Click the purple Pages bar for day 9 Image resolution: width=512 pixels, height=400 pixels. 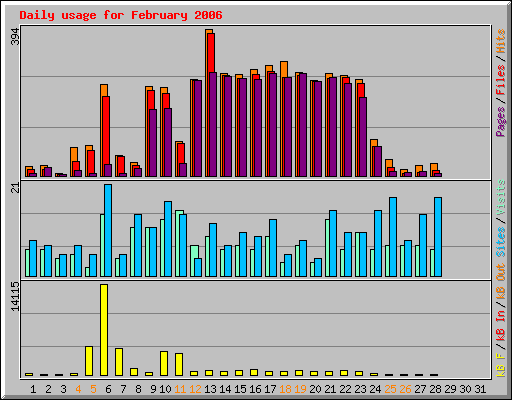tap(153, 143)
